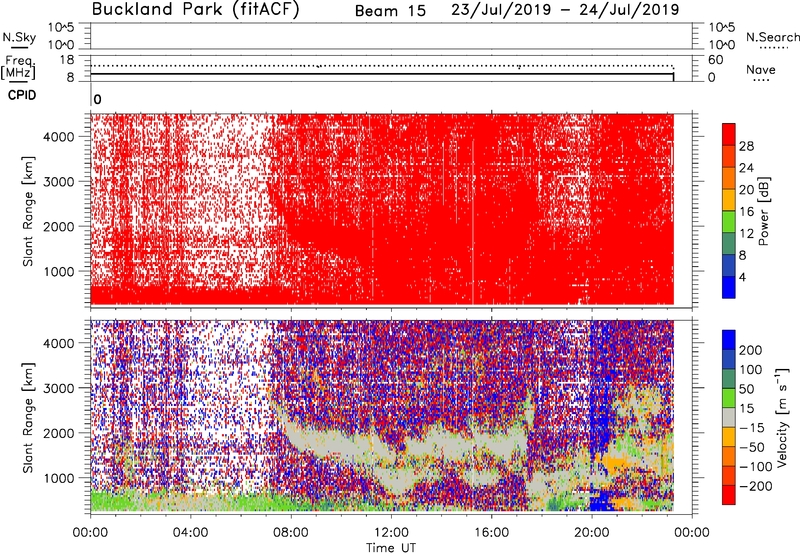Viewport: 800px width, 554px height.
Task: Click the Power [dB] colorbar title
Action: coord(763,211)
